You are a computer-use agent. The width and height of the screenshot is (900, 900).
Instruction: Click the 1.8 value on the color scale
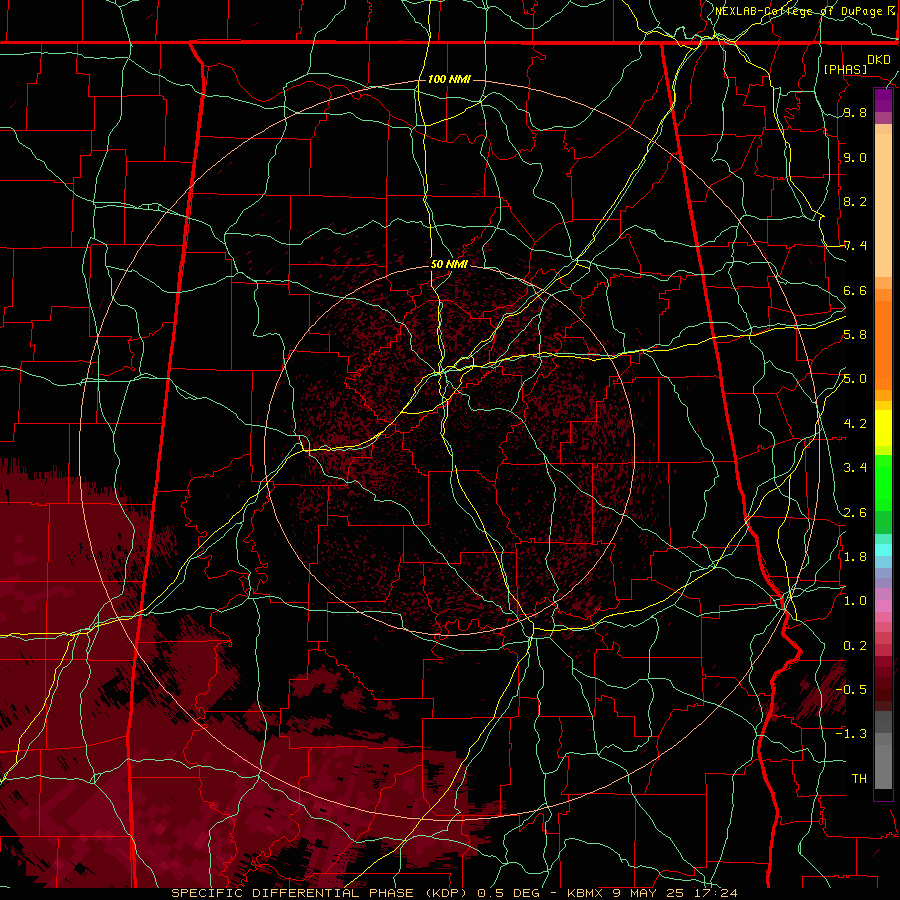(855, 557)
